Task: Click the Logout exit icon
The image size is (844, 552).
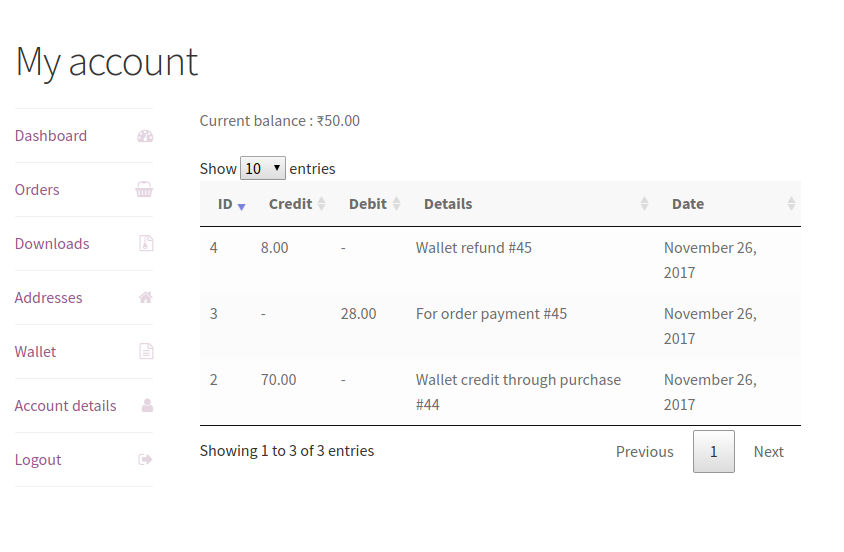Action: pyautogui.click(x=146, y=460)
